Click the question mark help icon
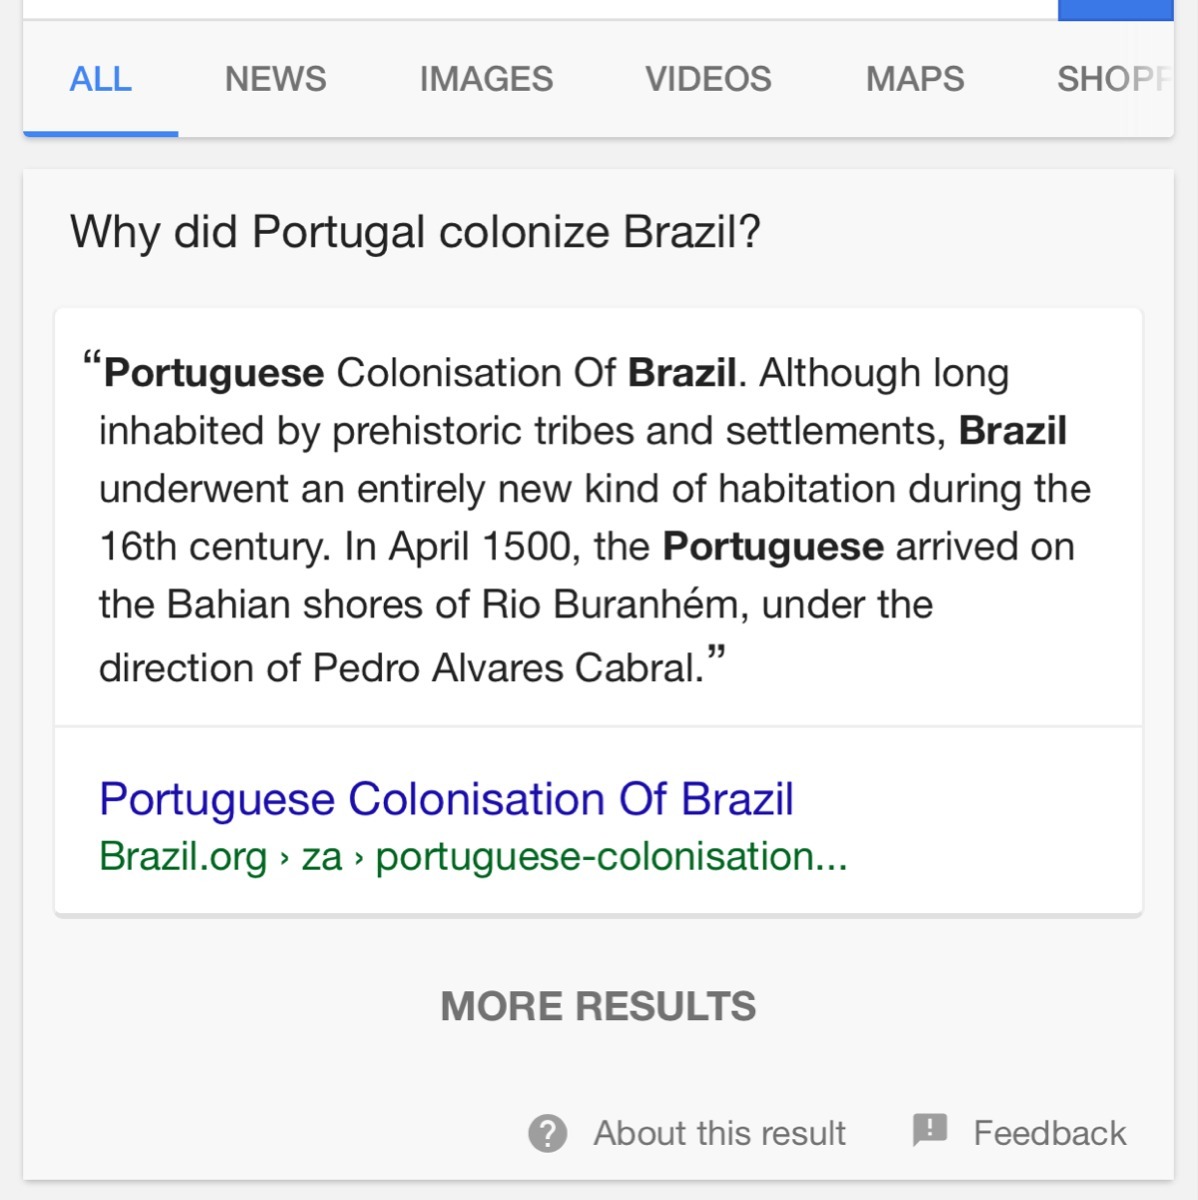The height and width of the screenshot is (1200, 1198). point(547,1134)
